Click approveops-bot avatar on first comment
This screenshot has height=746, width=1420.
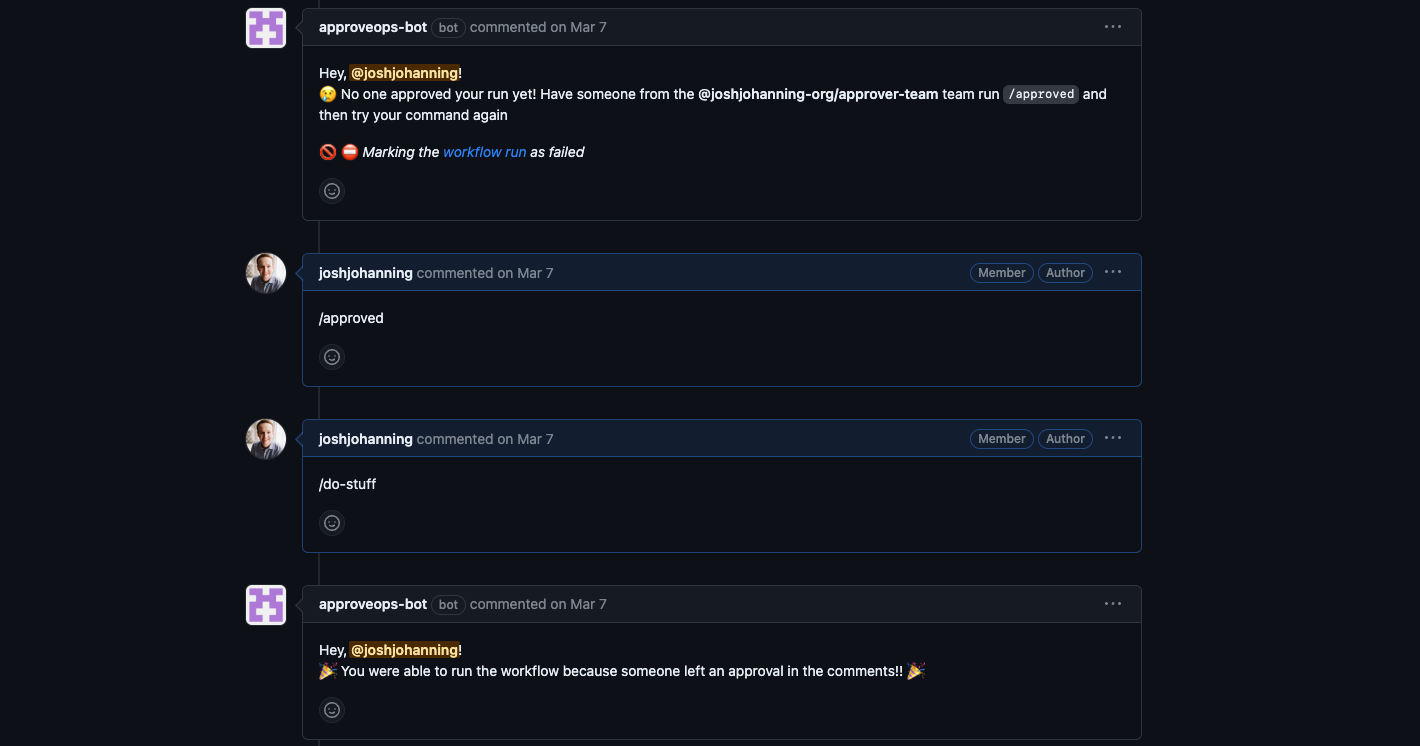click(266, 28)
